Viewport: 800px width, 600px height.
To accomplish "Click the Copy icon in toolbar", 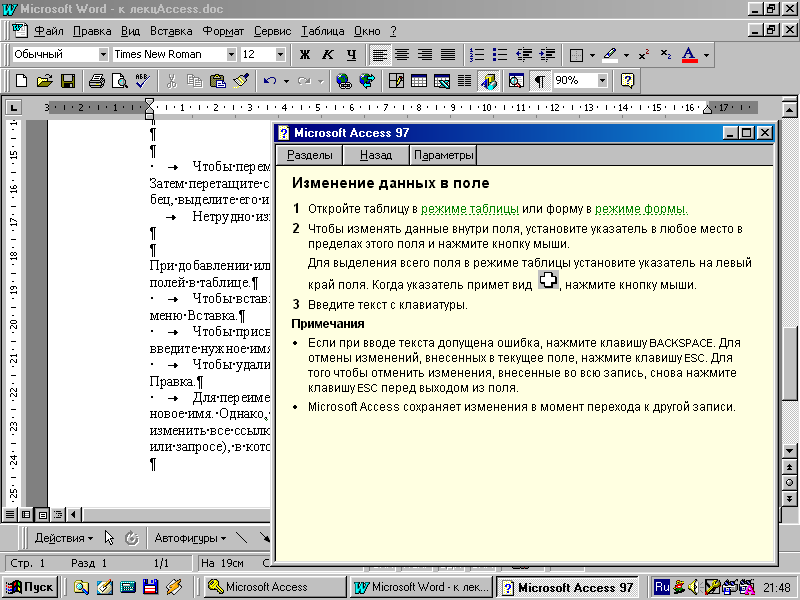I will (x=194, y=81).
